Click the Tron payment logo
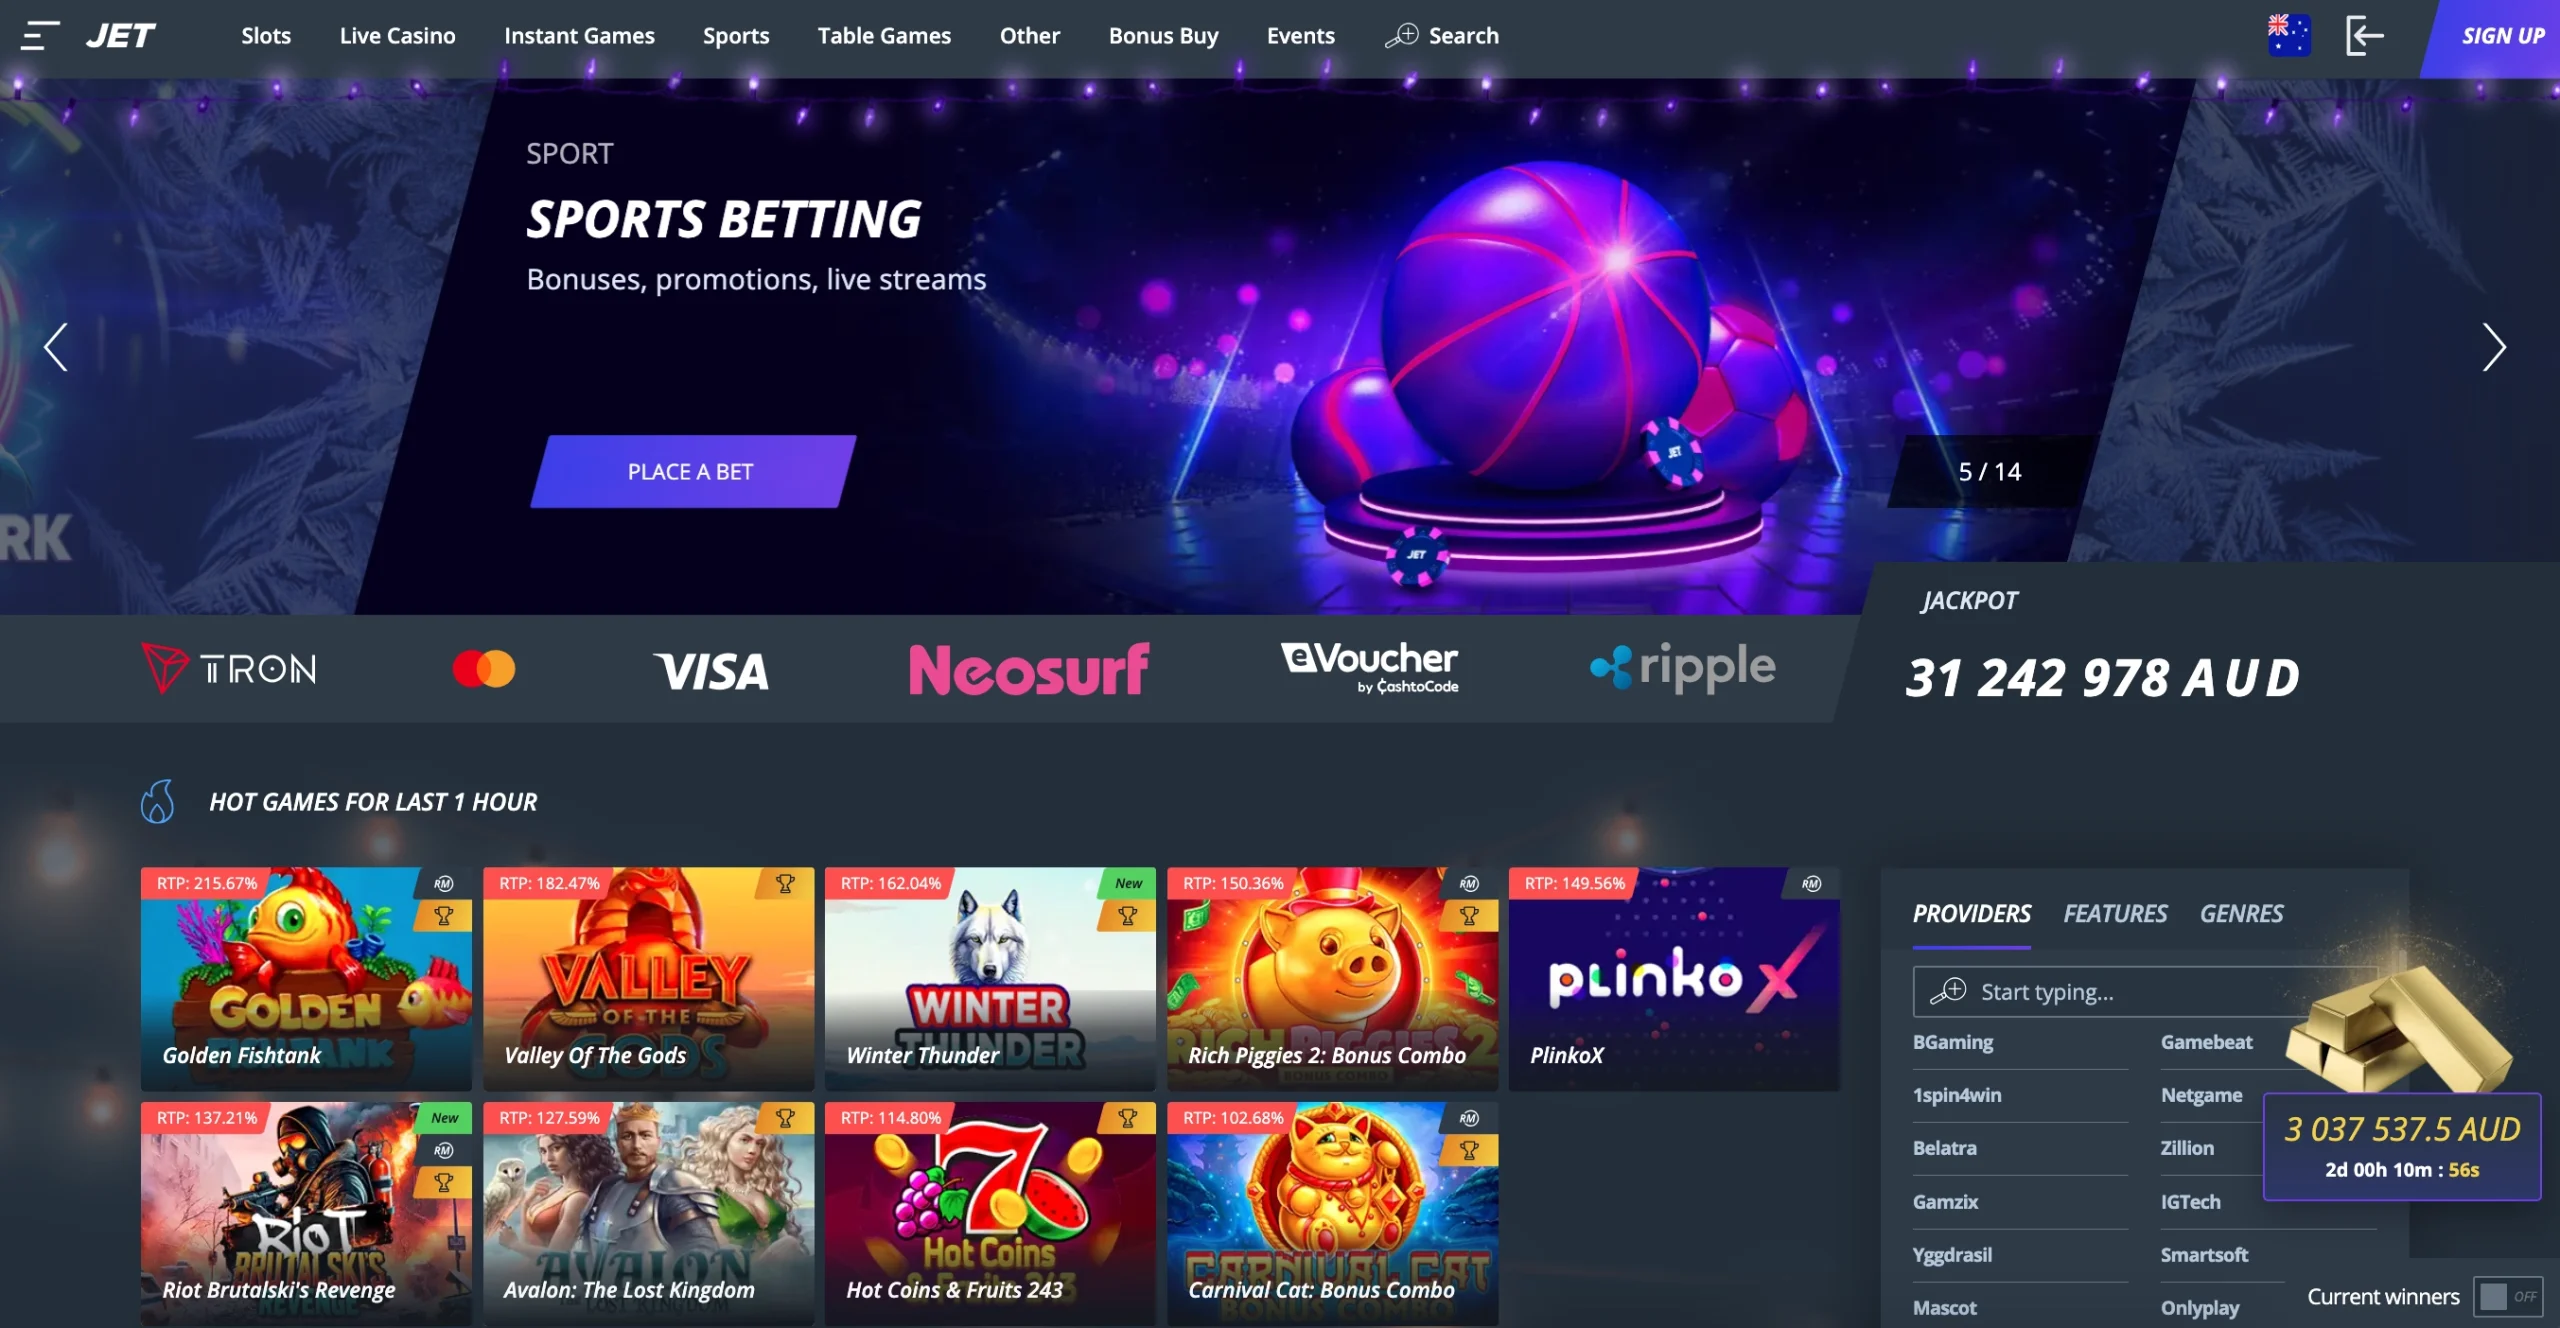Viewport: 2560px width, 1328px height. pos(229,668)
